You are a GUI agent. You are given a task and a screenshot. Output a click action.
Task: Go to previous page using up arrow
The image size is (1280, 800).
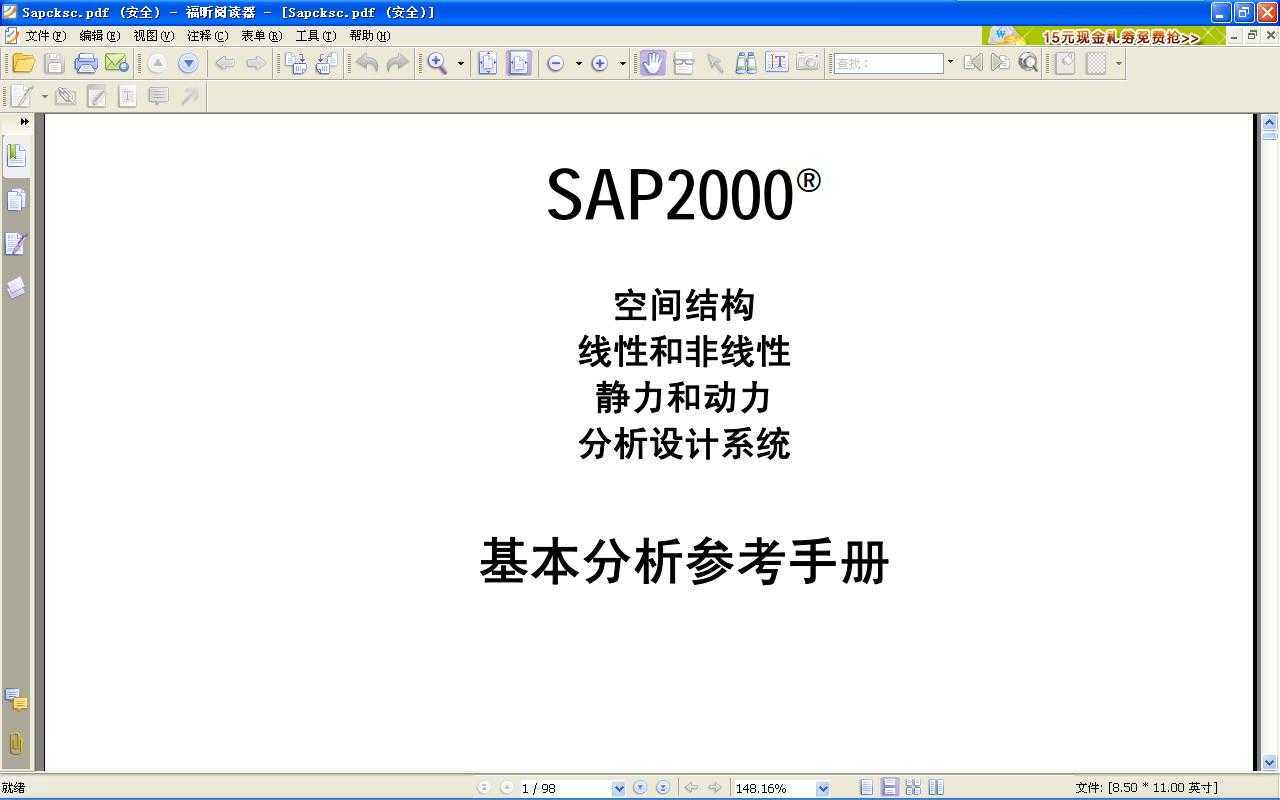[x=157, y=63]
